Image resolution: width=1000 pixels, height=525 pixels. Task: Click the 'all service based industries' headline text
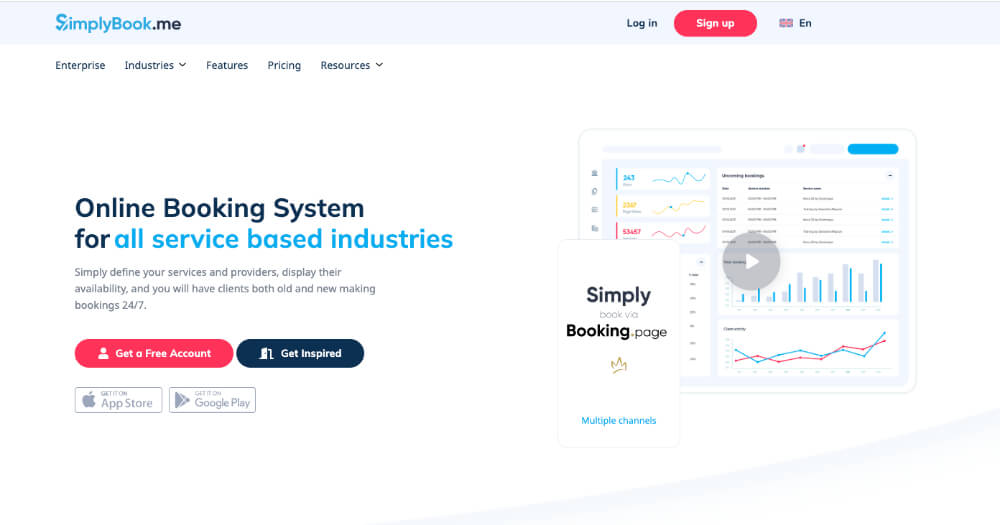(283, 239)
